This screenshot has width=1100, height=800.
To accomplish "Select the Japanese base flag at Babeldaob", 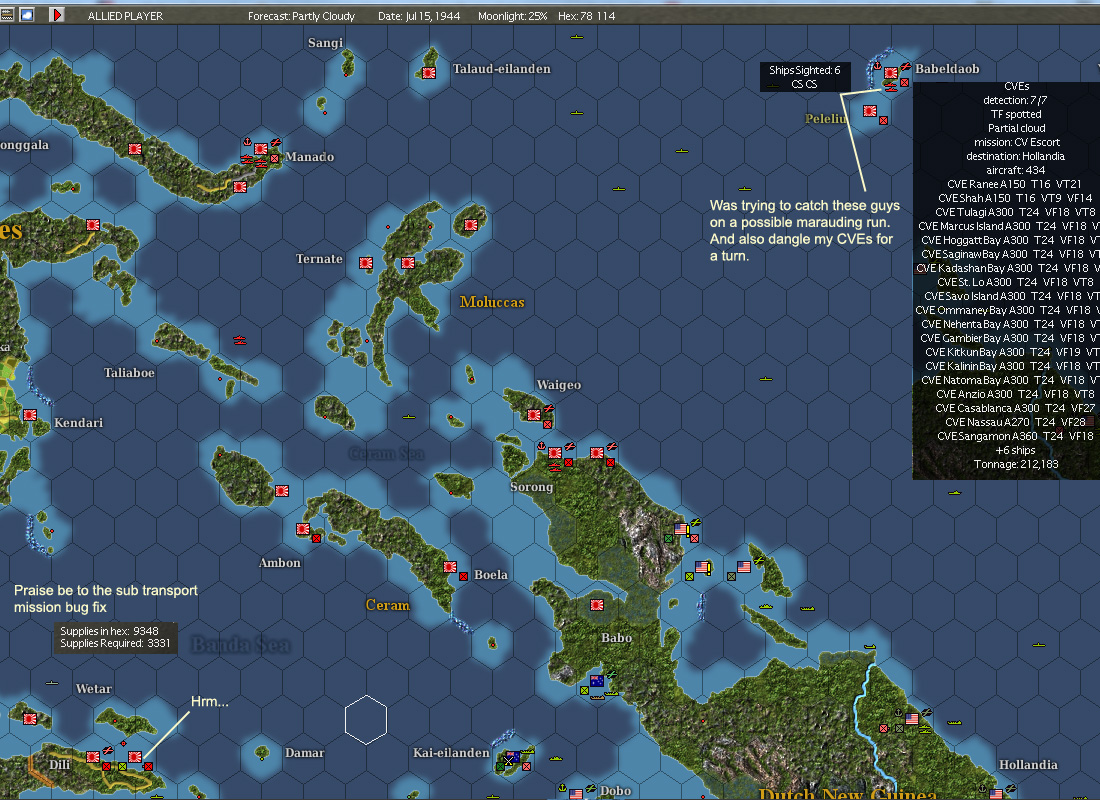I will [891, 73].
